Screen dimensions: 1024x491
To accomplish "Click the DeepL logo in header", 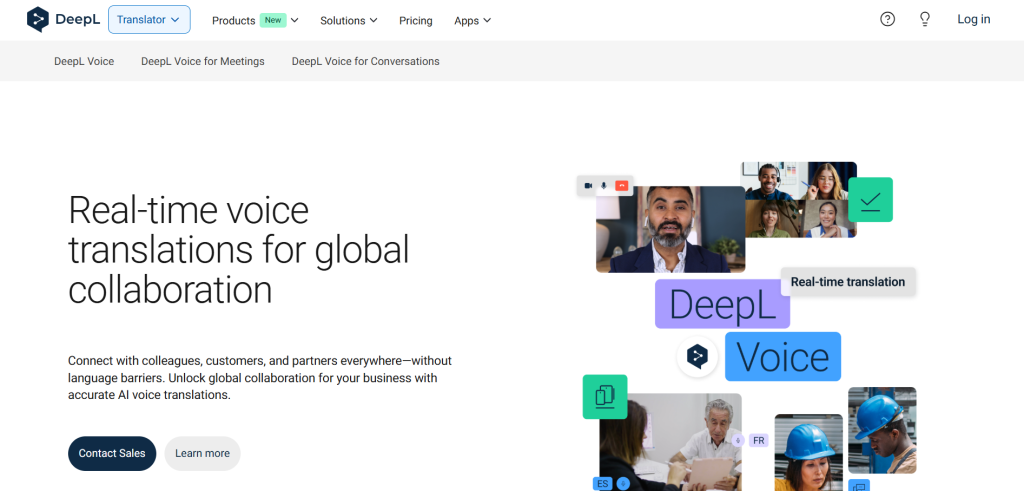I will pos(62,19).
